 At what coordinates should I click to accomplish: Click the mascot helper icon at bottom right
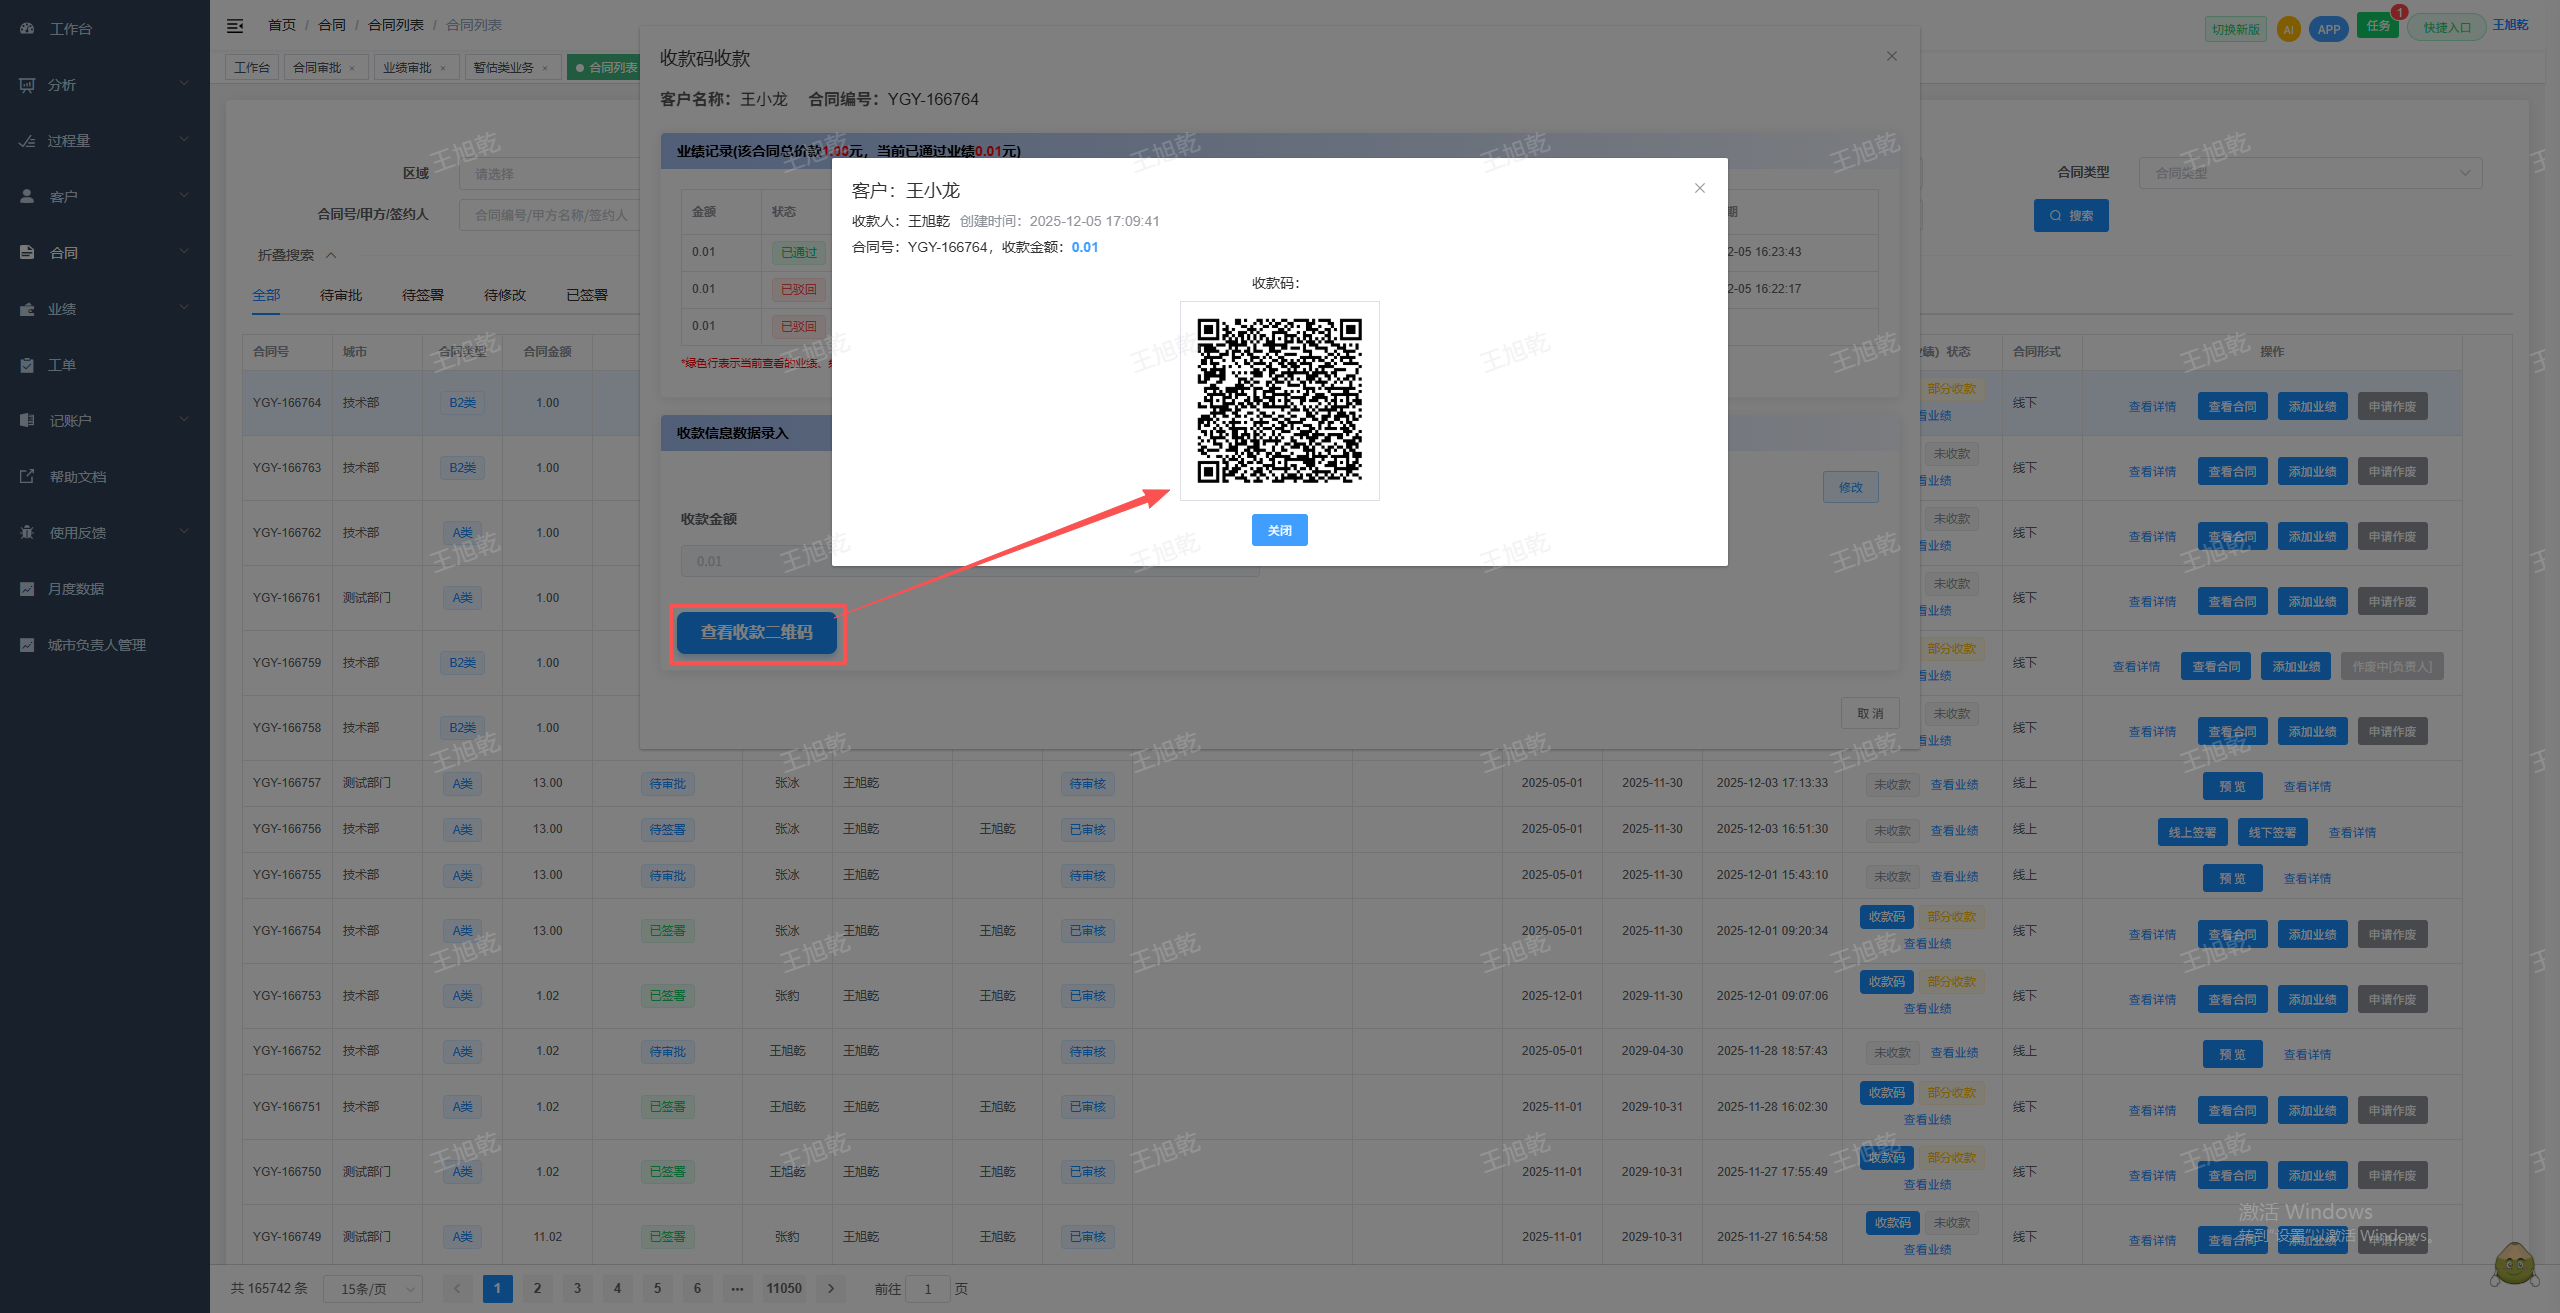(2514, 1264)
